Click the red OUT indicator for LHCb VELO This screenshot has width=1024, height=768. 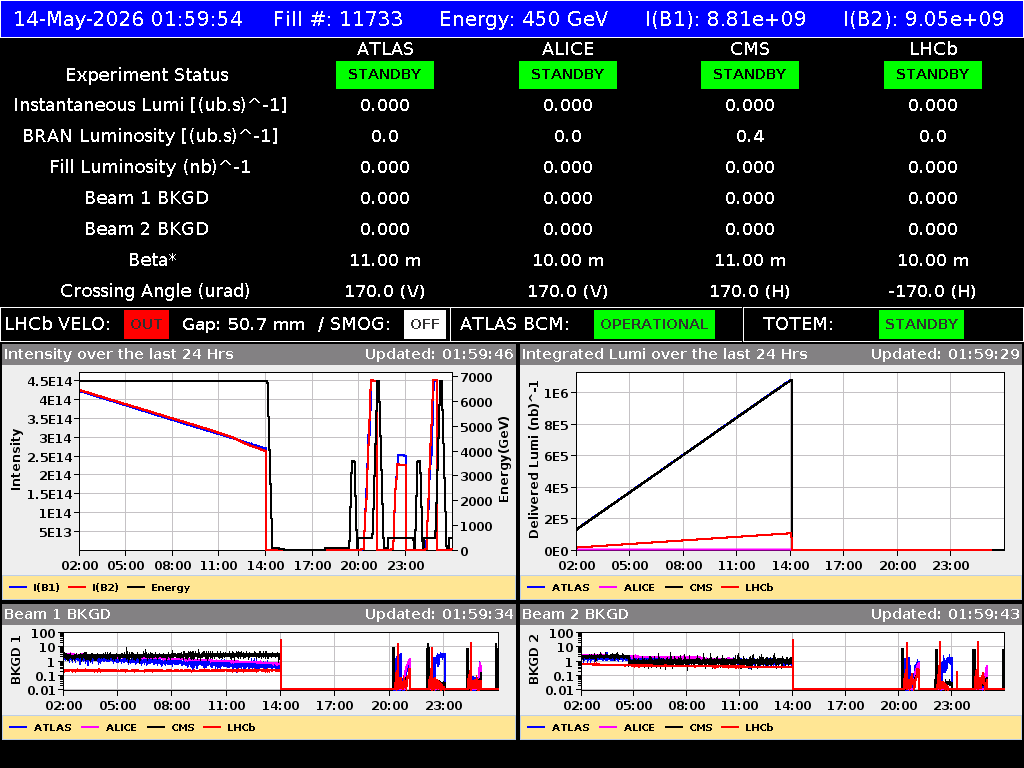pyautogui.click(x=146, y=324)
